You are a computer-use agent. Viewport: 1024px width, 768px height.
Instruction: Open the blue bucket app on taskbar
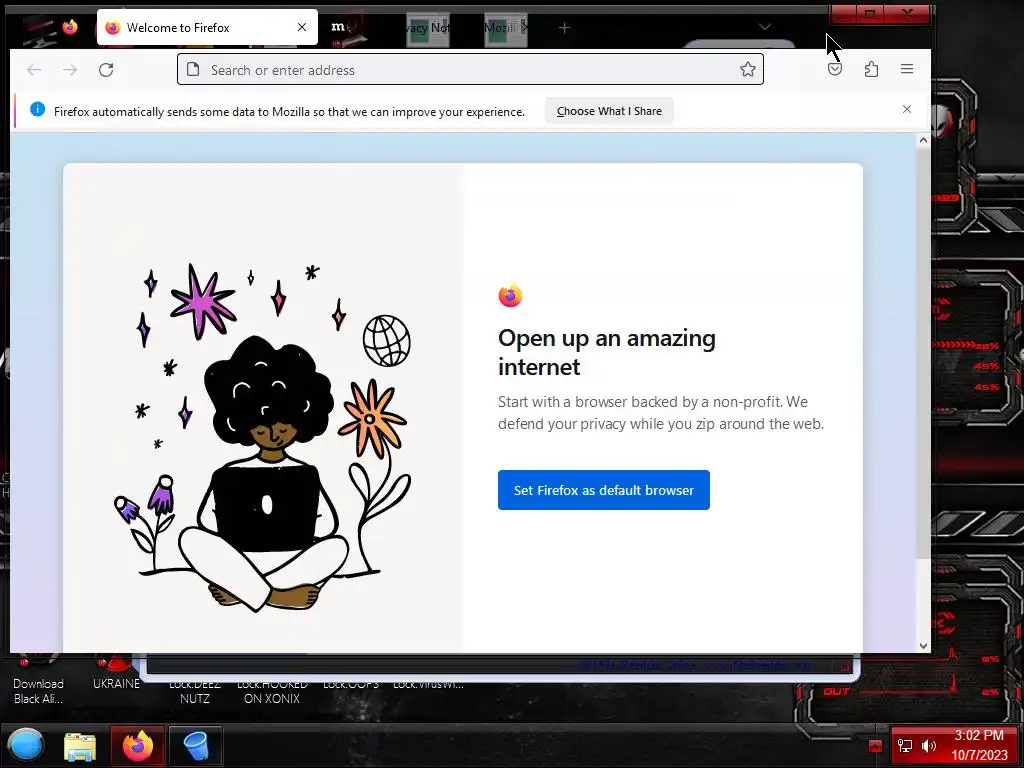point(195,746)
